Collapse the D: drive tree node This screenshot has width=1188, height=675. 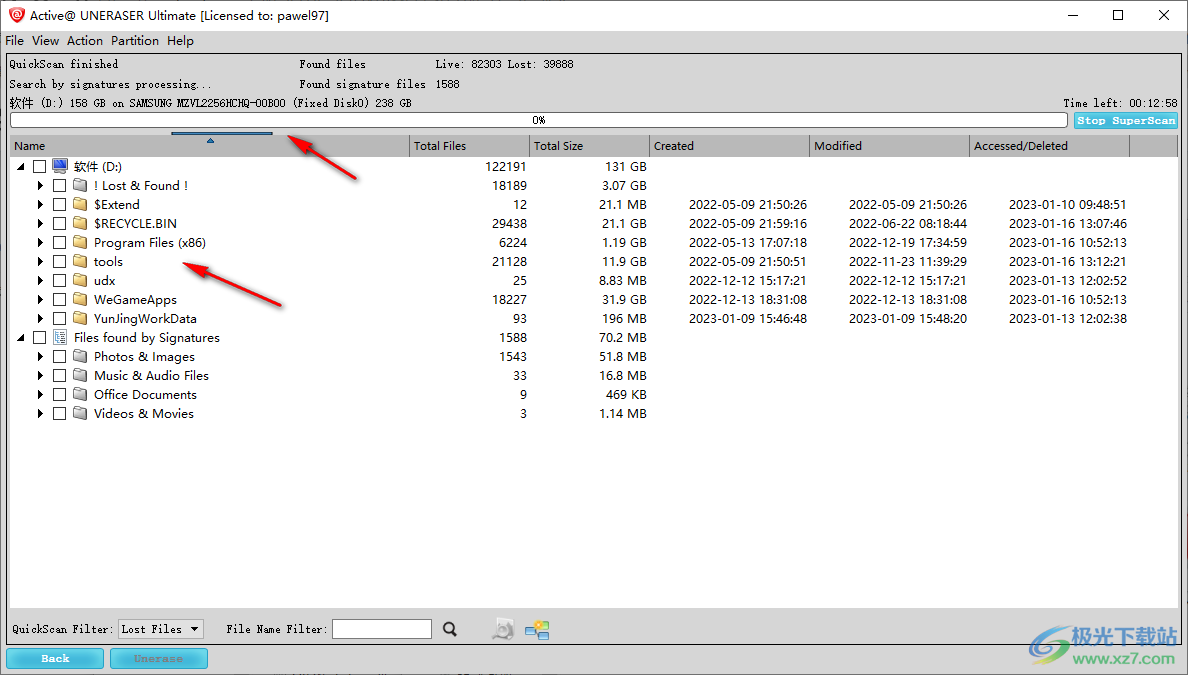(x=20, y=167)
